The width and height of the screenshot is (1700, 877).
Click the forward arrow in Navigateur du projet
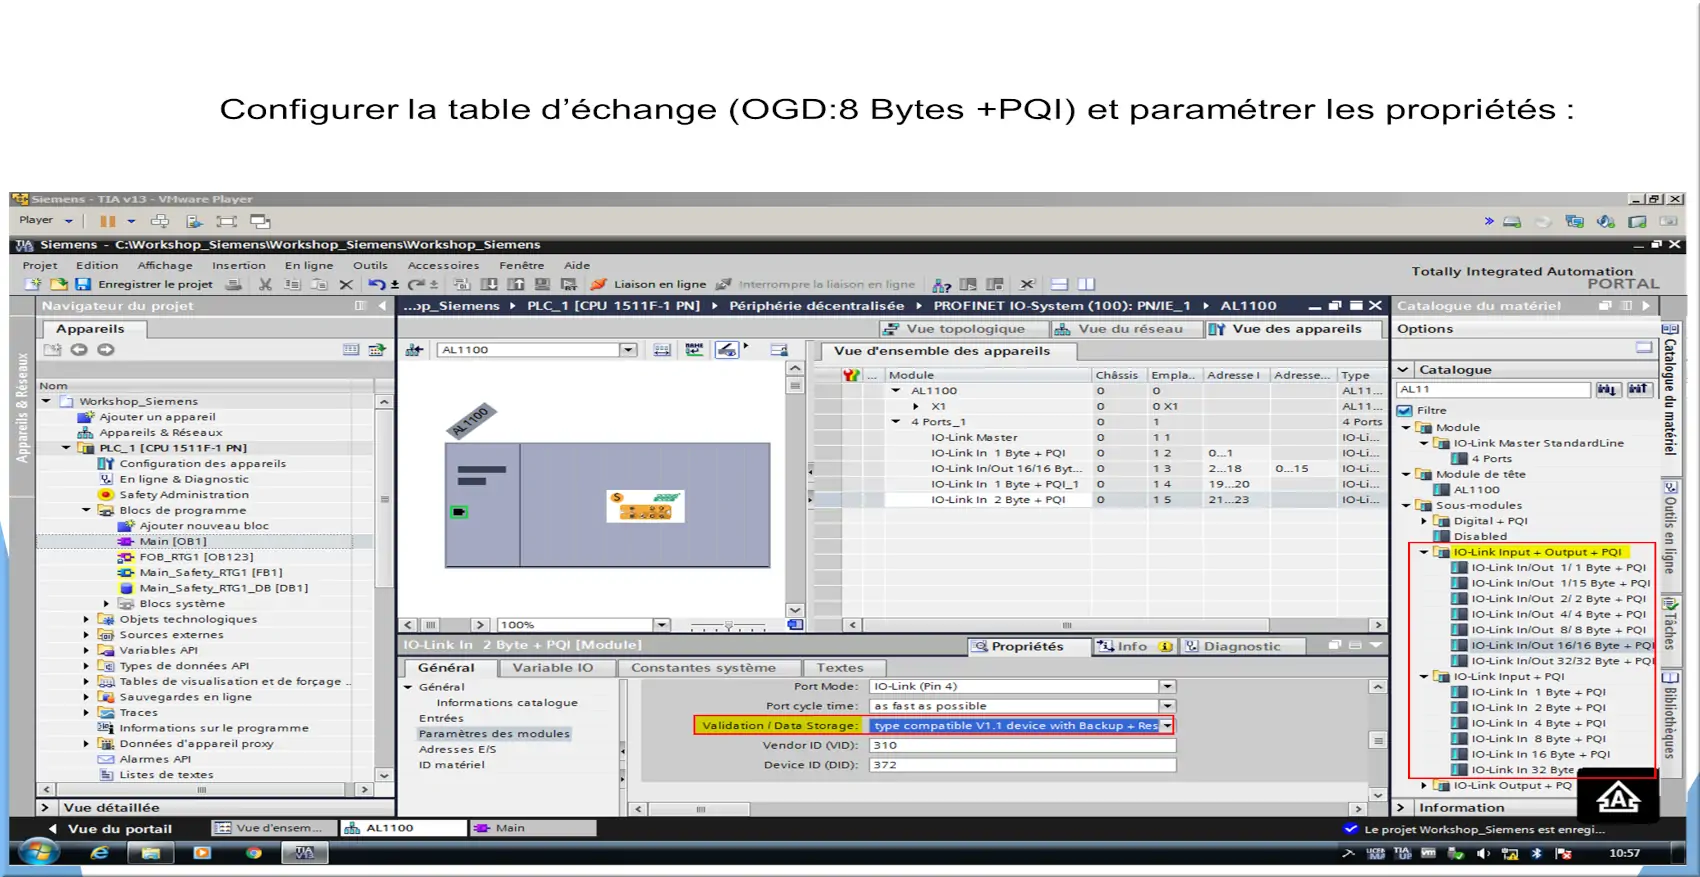(106, 350)
